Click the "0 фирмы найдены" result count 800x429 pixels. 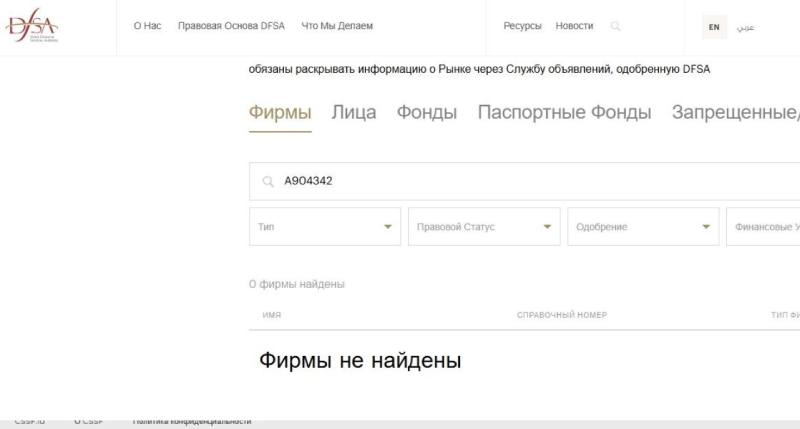pyautogui.click(x=297, y=284)
